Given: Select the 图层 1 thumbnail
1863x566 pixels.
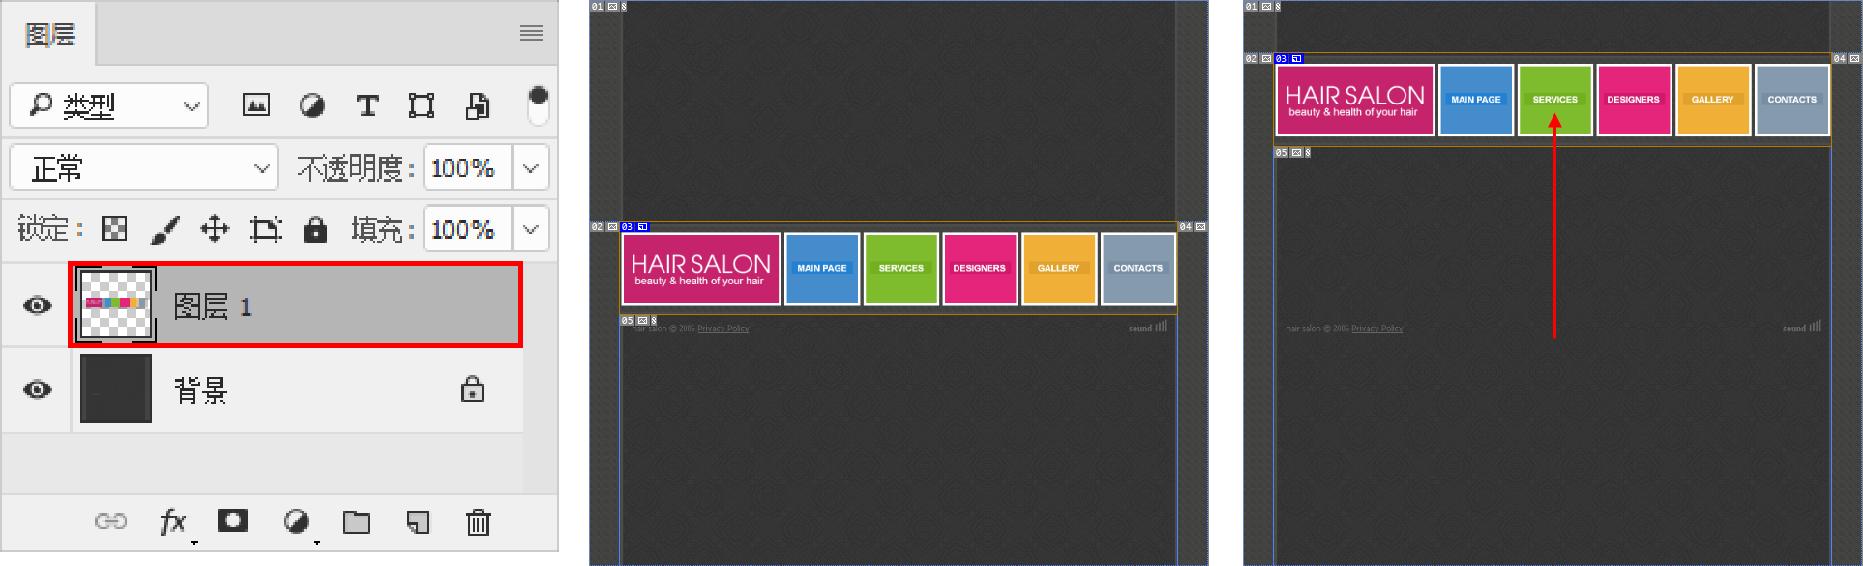Looking at the screenshot, I should 116,304.
